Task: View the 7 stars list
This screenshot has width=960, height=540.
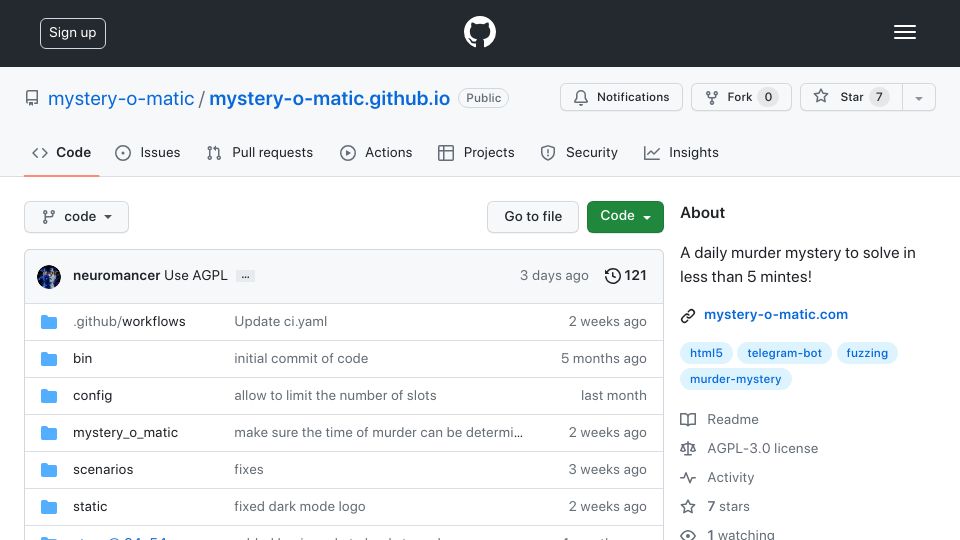Action: [728, 506]
